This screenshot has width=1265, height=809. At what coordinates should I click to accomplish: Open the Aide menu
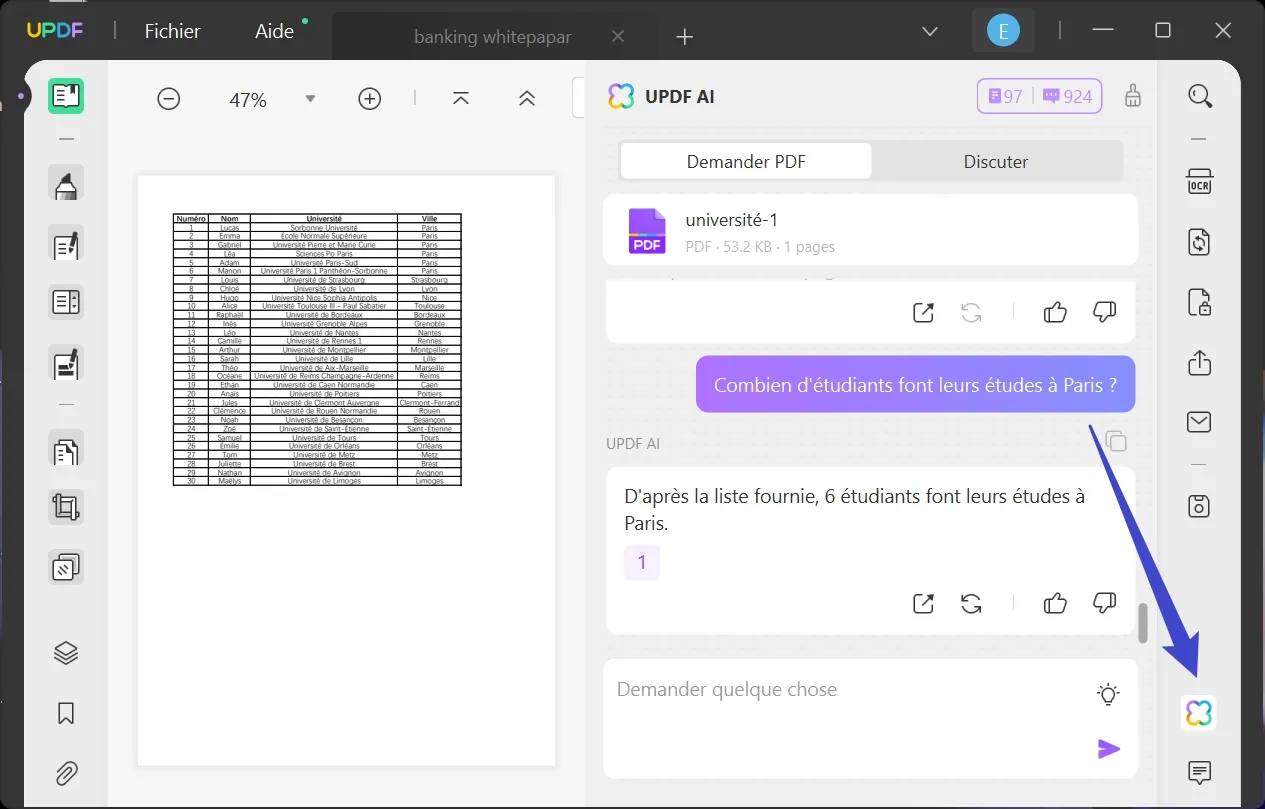(271, 31)
